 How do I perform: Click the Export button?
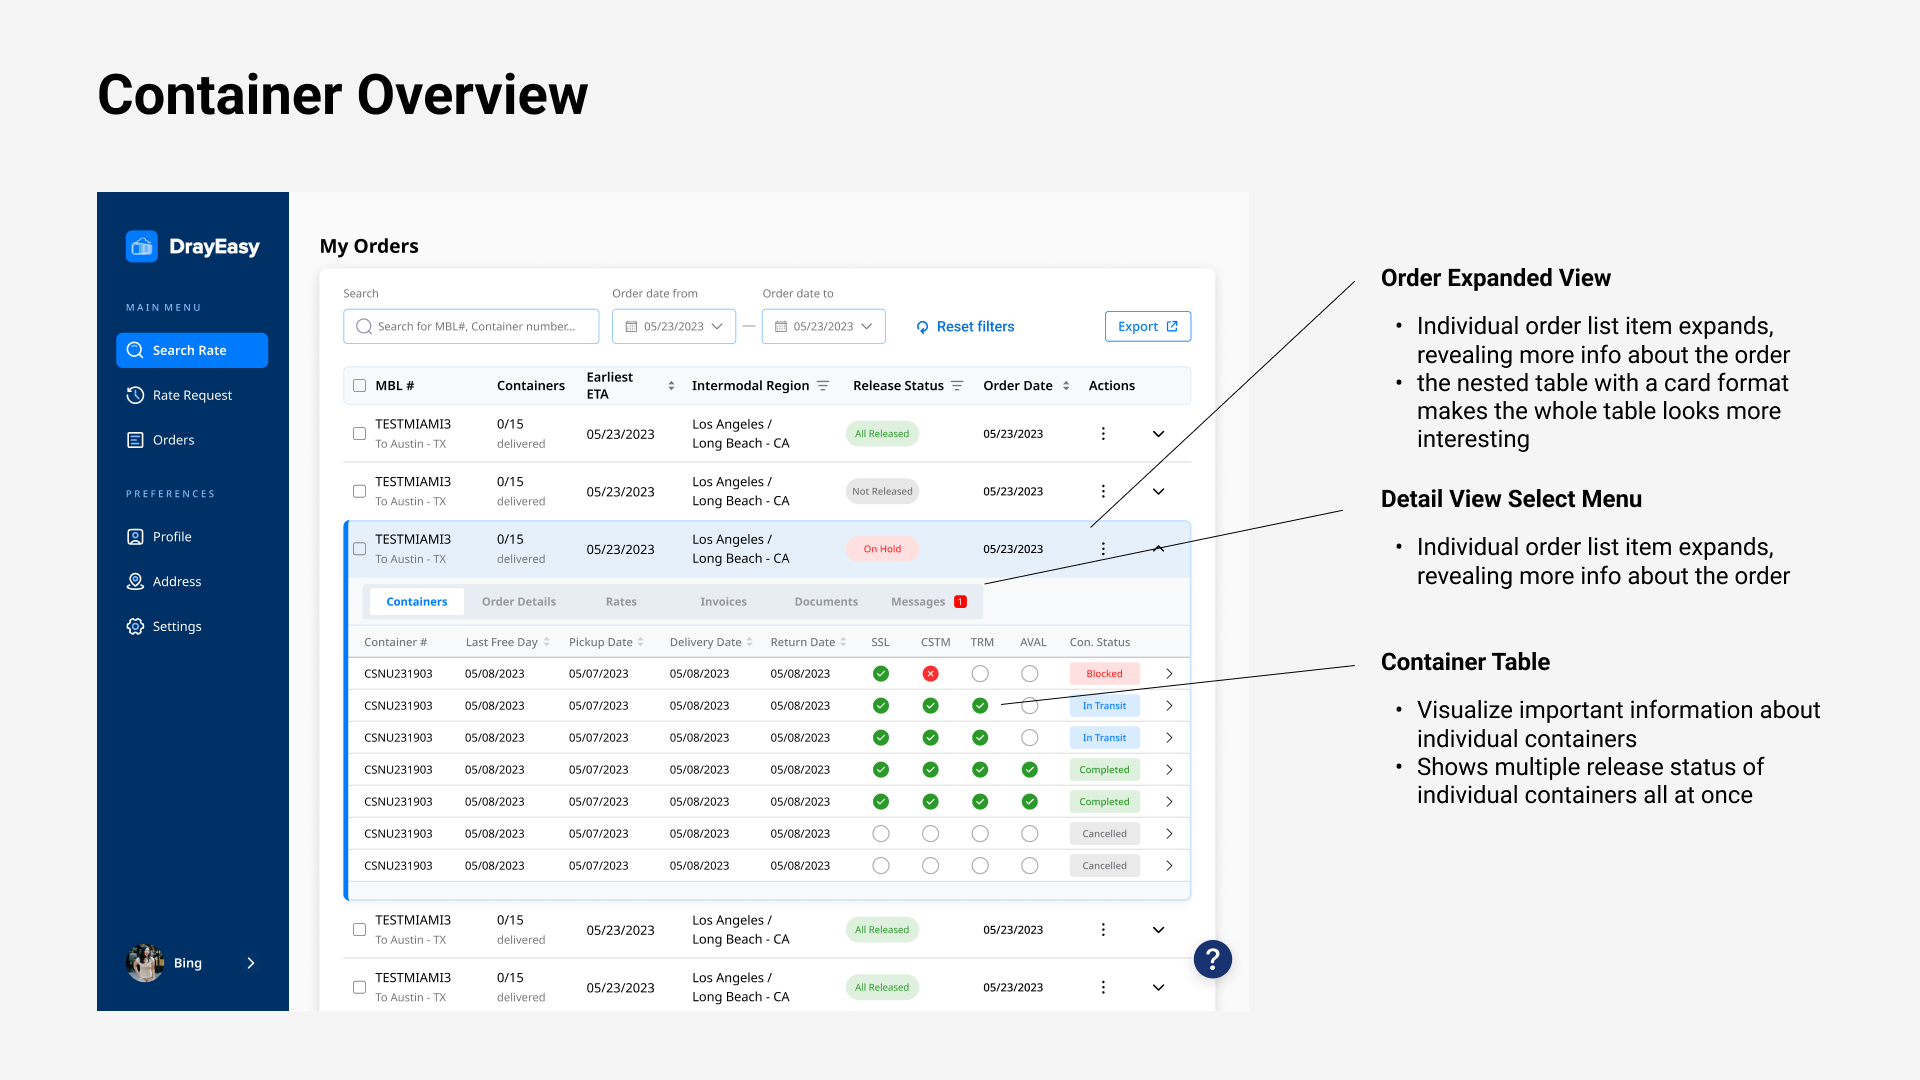pyautogui.click(x=1147, y=327)
